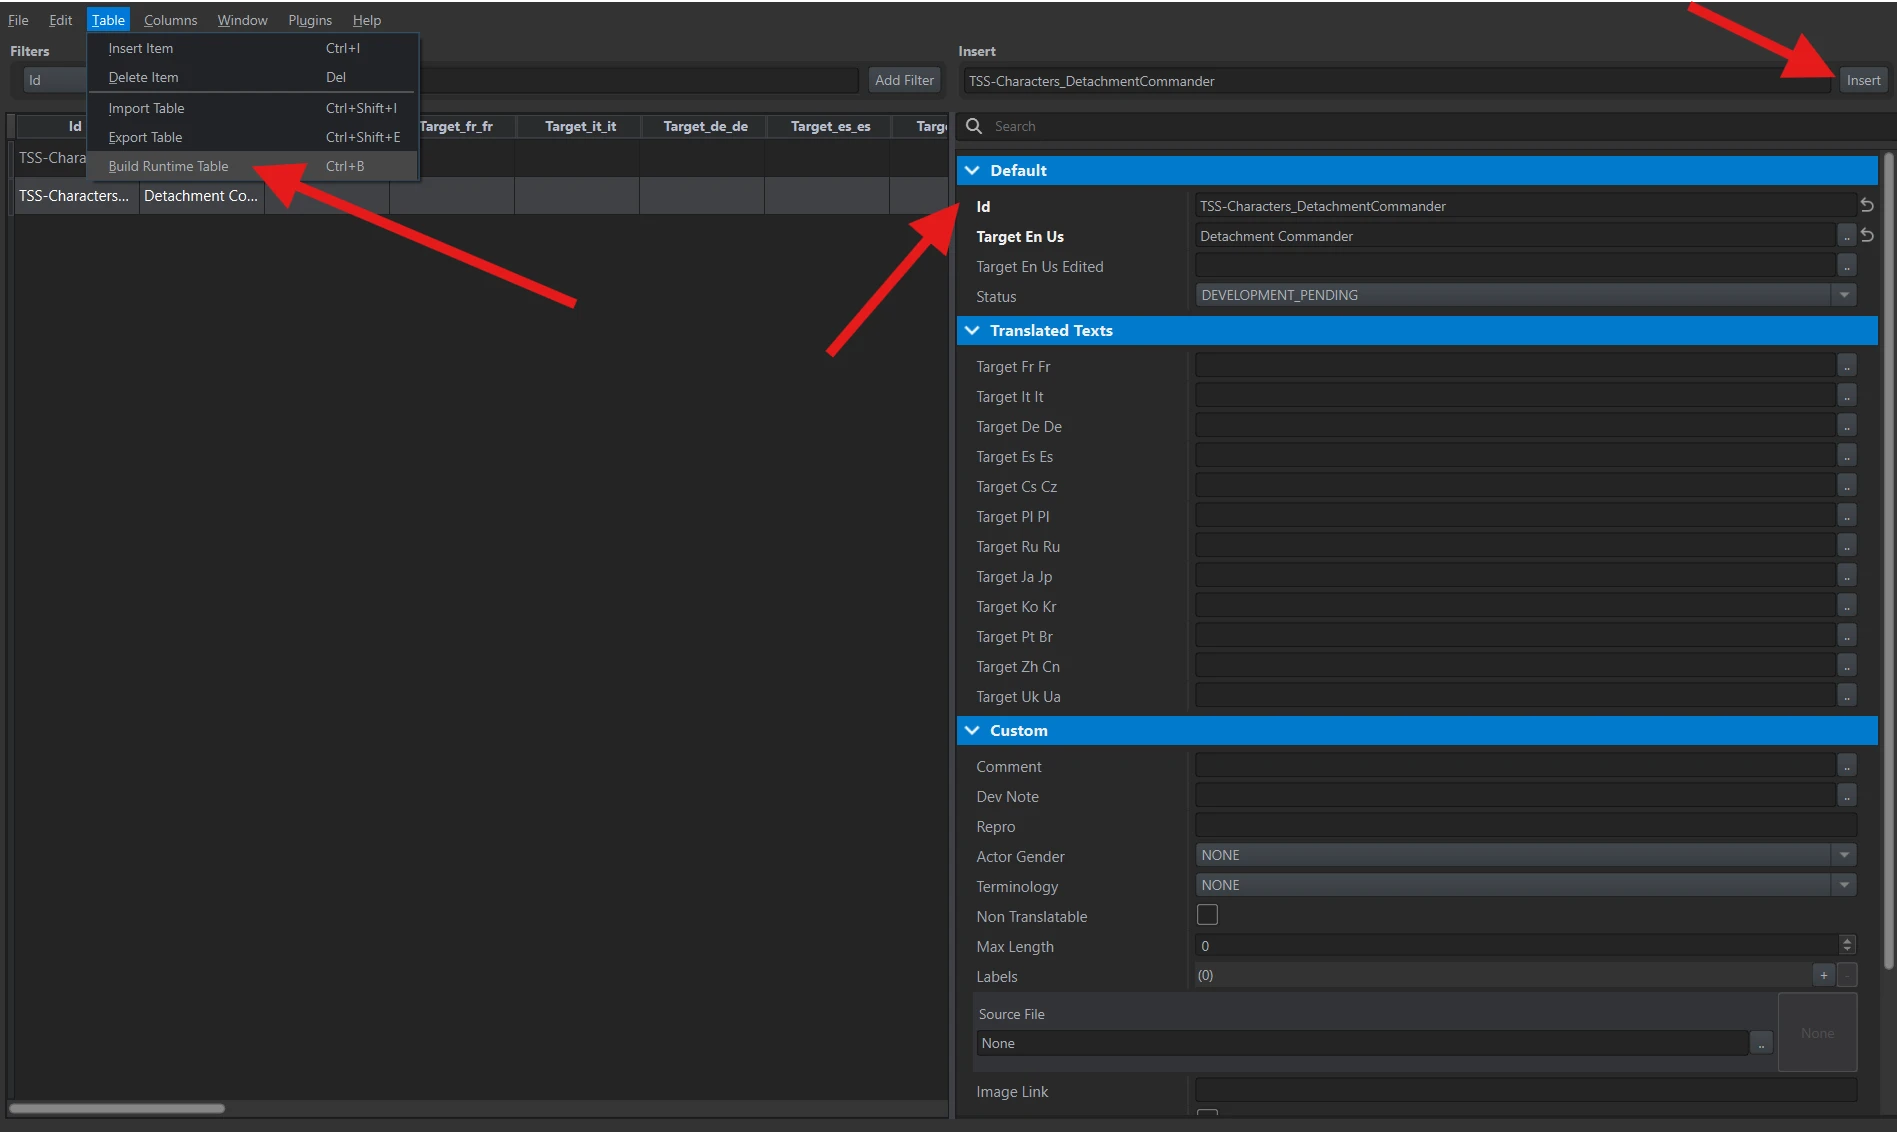Reset the Id field value
This screenshot has height=1132, width=1897.
coord(1866,205)
